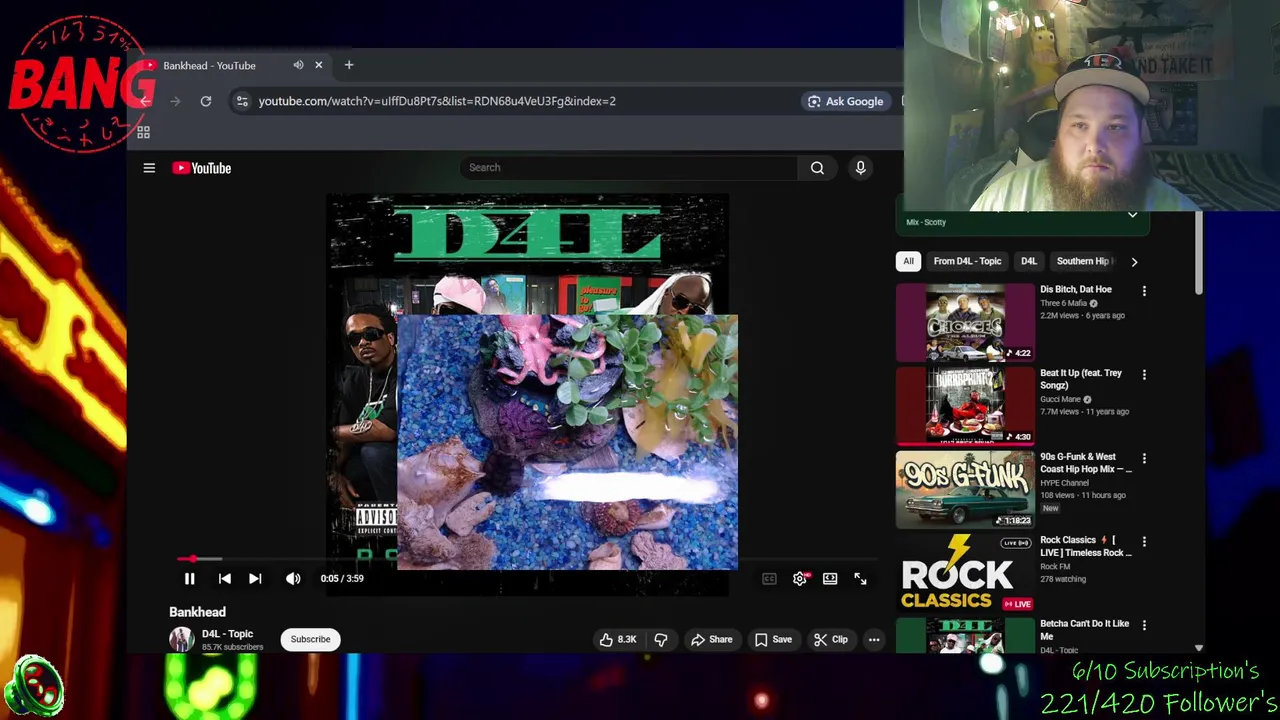
Task: Toggle closed captions on the player
Action: [769, 578]
